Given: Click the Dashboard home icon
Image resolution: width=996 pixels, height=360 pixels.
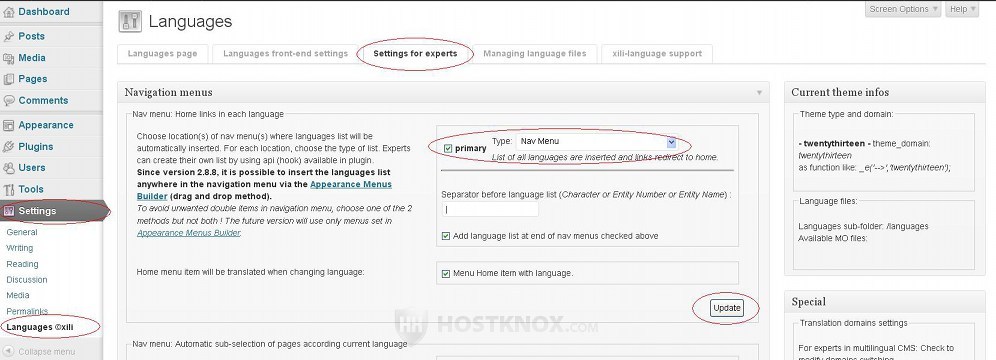Looking at the screenshot, I should [8, 12].
